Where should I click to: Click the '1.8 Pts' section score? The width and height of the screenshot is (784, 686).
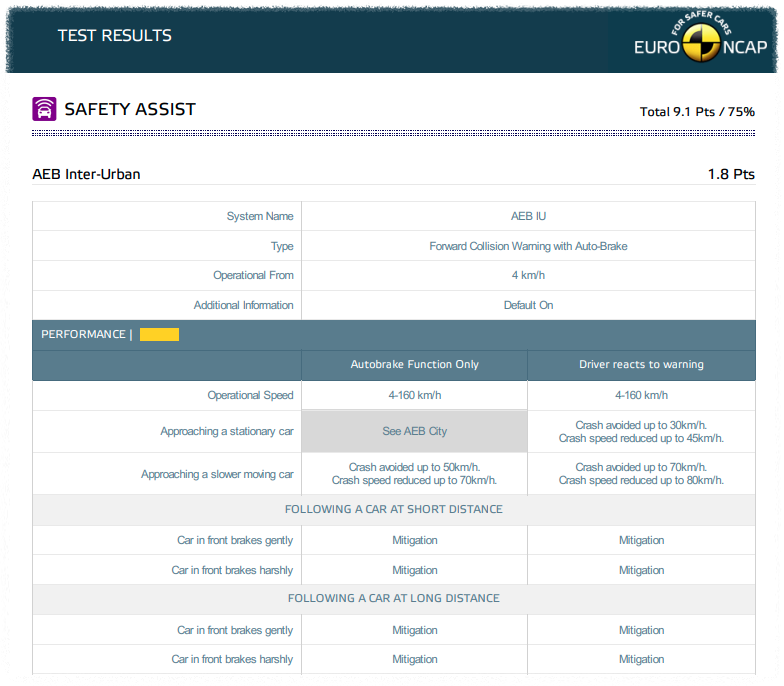coord(731,174)
